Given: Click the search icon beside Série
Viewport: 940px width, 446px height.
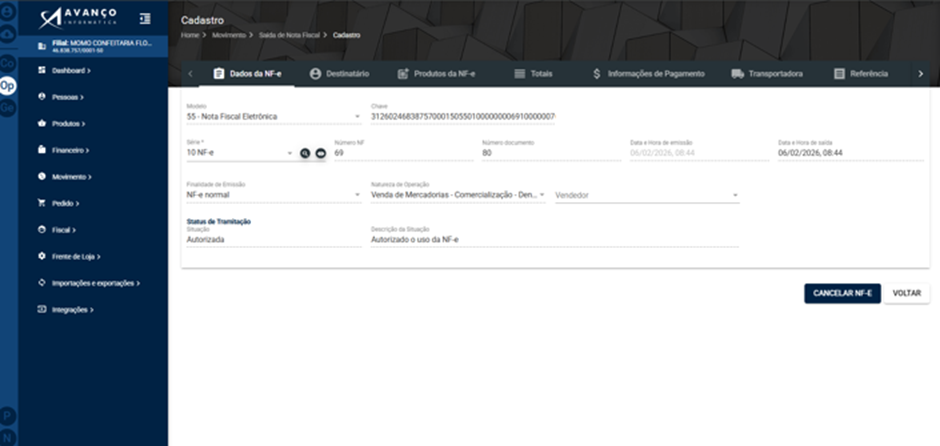Looking at the screenshot, I should [305, 153].
